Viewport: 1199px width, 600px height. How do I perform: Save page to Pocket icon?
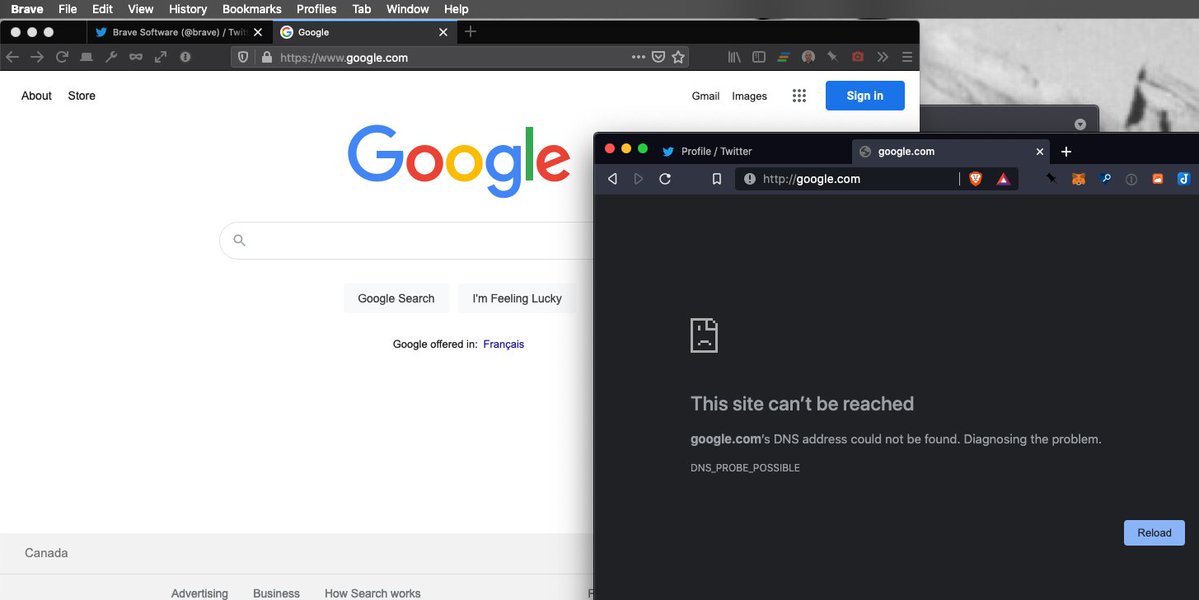coord(658,57)
